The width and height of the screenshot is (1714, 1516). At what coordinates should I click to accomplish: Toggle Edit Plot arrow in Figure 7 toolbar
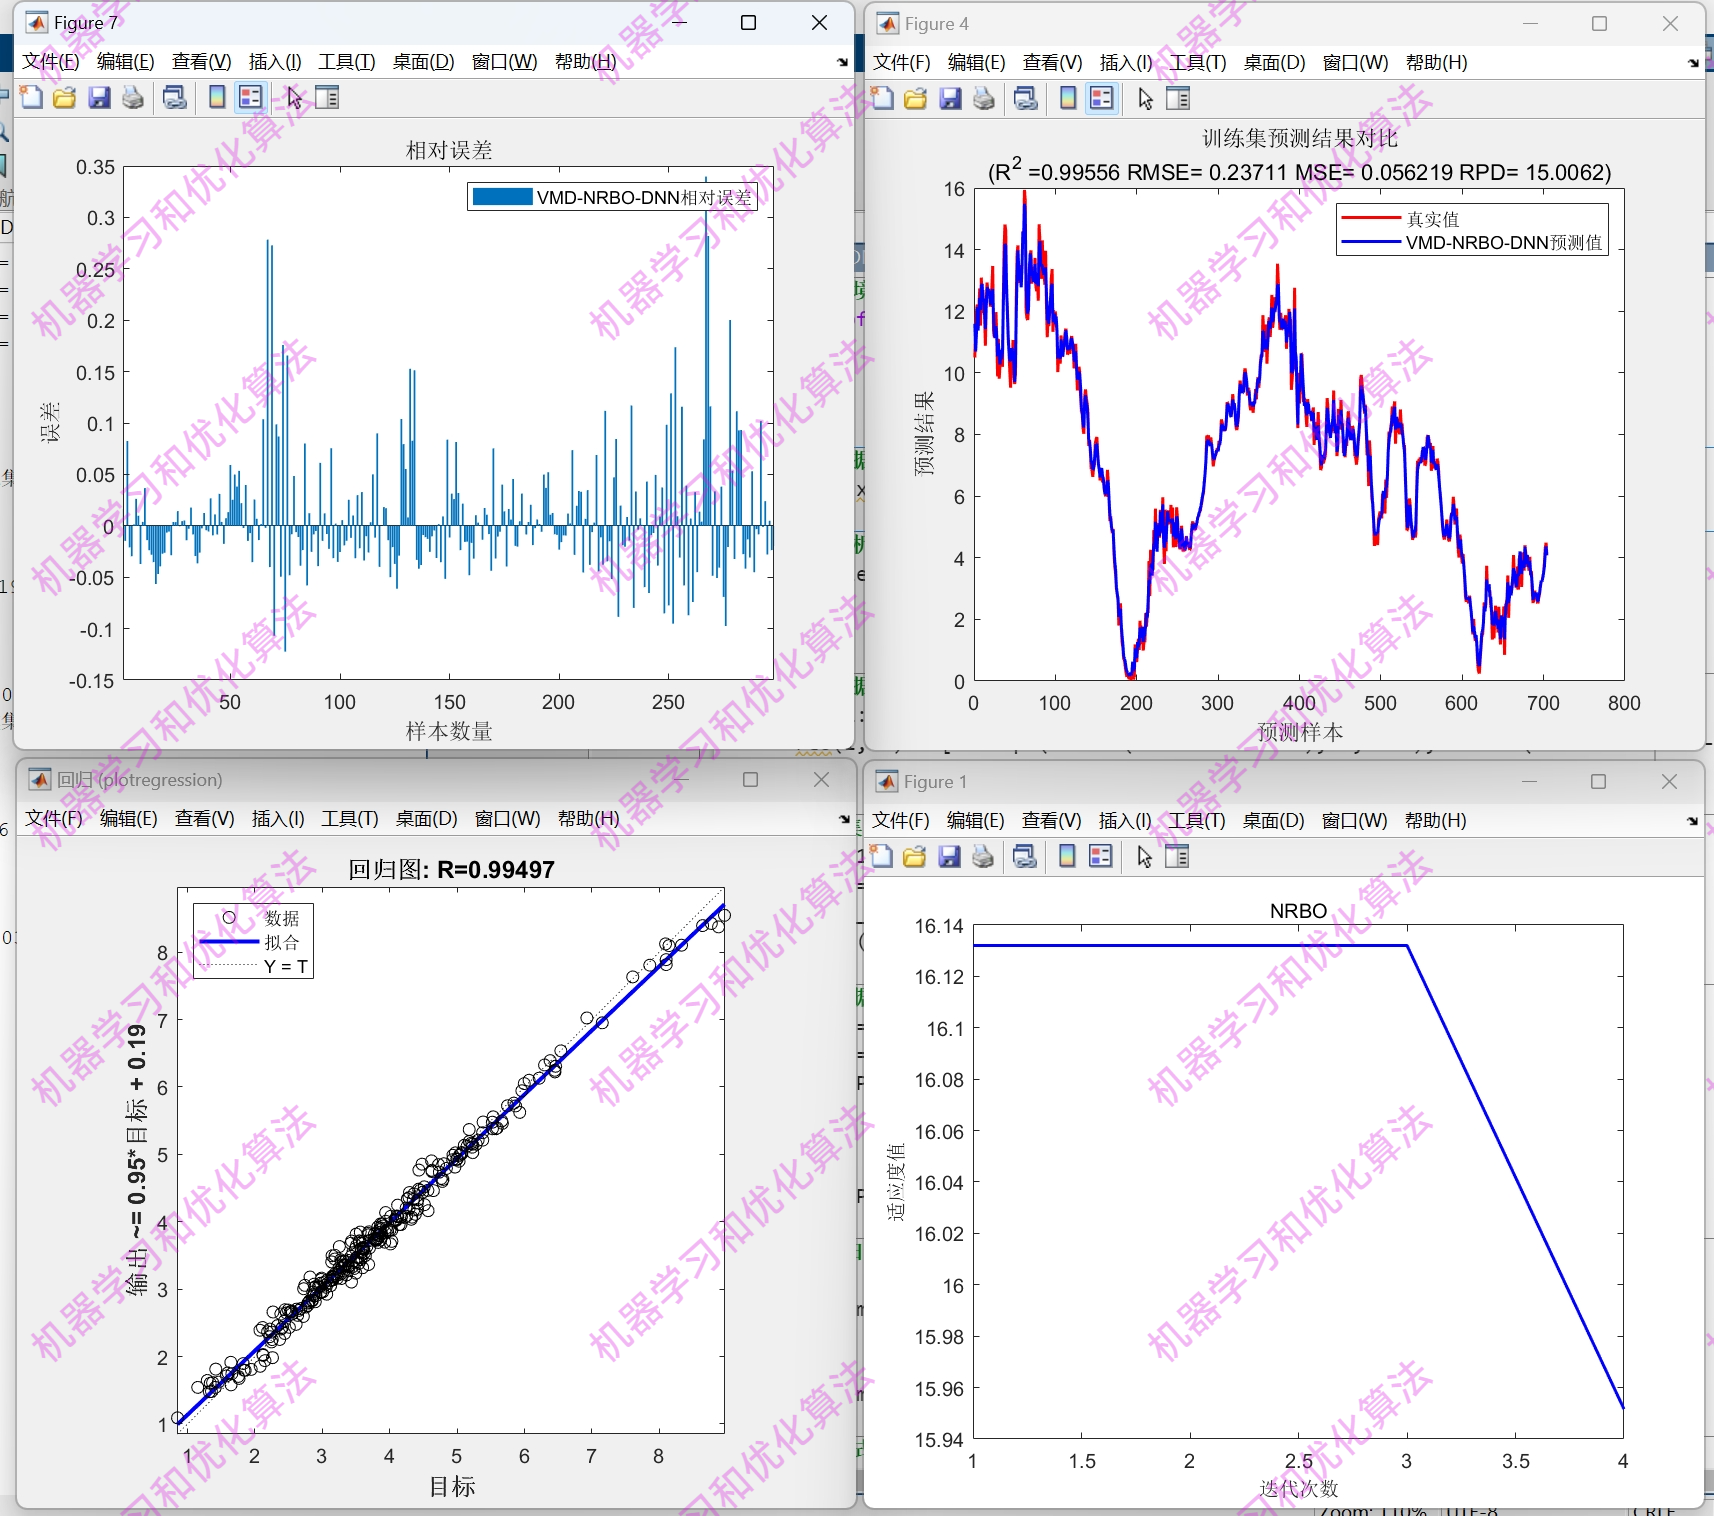coord(294,97)
